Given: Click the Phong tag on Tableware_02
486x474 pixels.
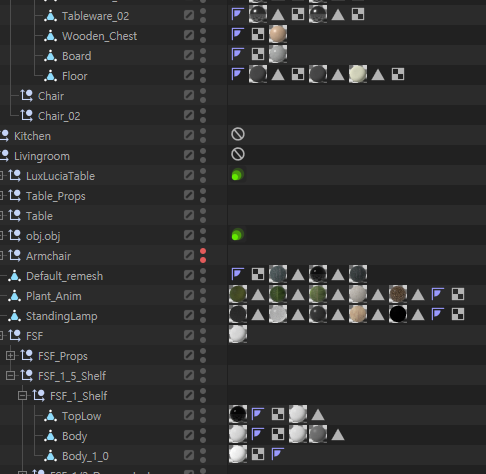Looking at the screenshot, I should pyautogui.click(x=238, y=14).
